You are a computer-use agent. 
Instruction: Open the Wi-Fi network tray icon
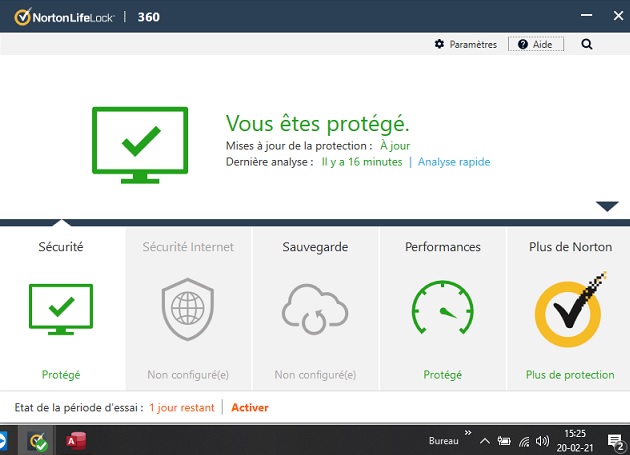point(524,442)
